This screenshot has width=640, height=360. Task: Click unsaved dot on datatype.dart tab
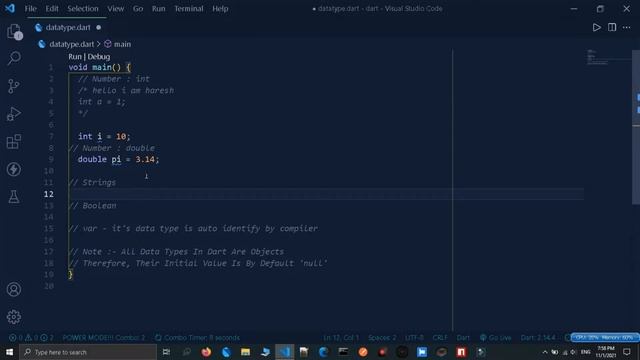point(98,27)
